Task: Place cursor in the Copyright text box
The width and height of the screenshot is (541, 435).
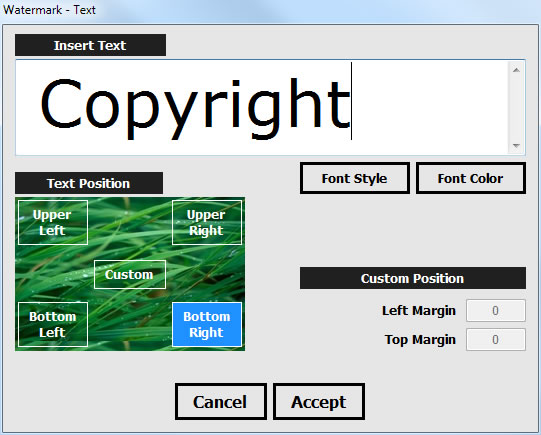Action: (x=262, y=107)
